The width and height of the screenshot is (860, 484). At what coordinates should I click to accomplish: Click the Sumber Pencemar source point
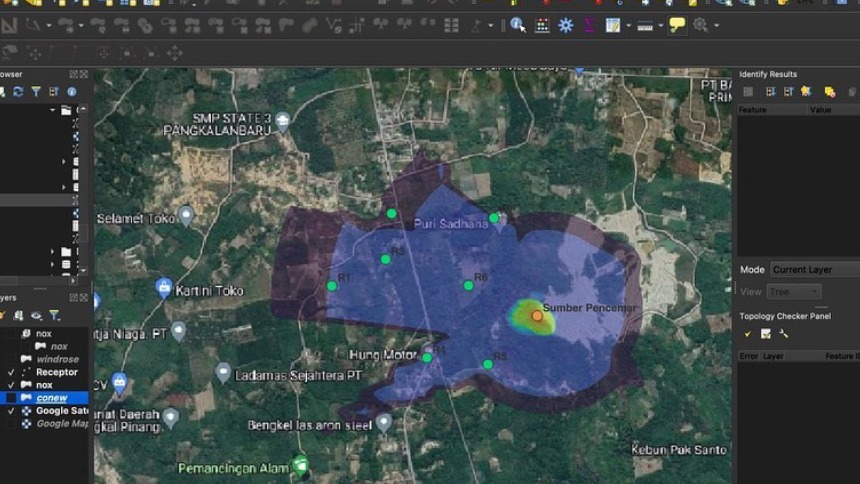pyautogui.click(x=537, y=316)
